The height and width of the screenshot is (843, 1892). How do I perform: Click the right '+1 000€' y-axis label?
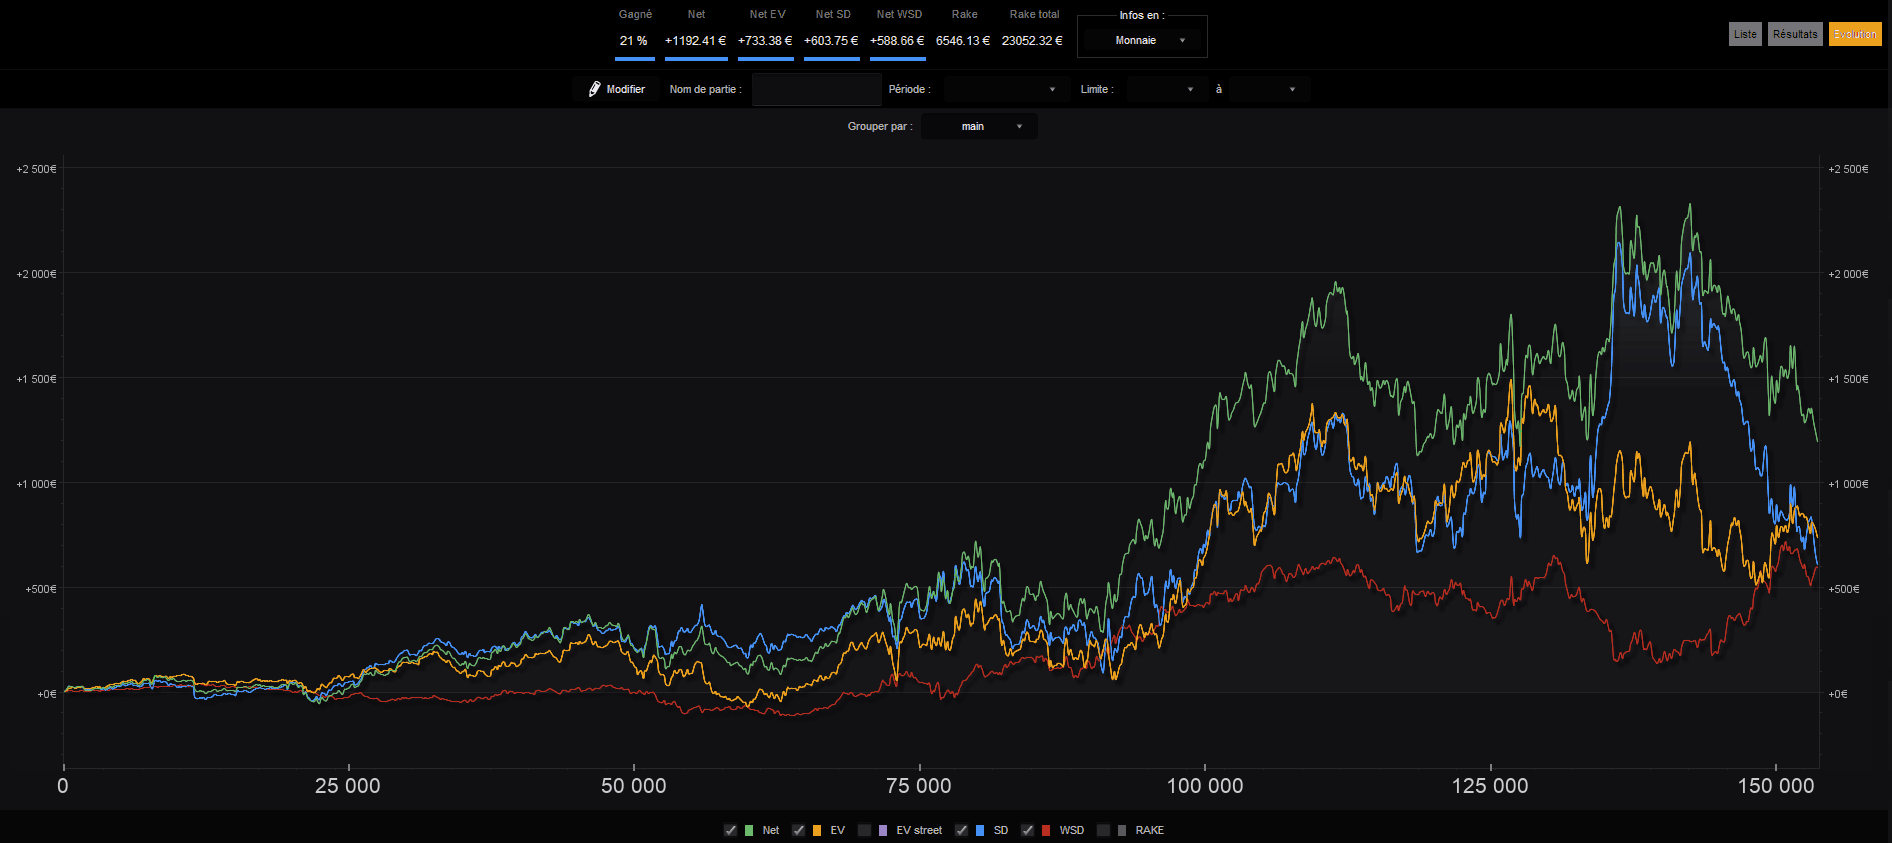click(x=1848, y=484)
